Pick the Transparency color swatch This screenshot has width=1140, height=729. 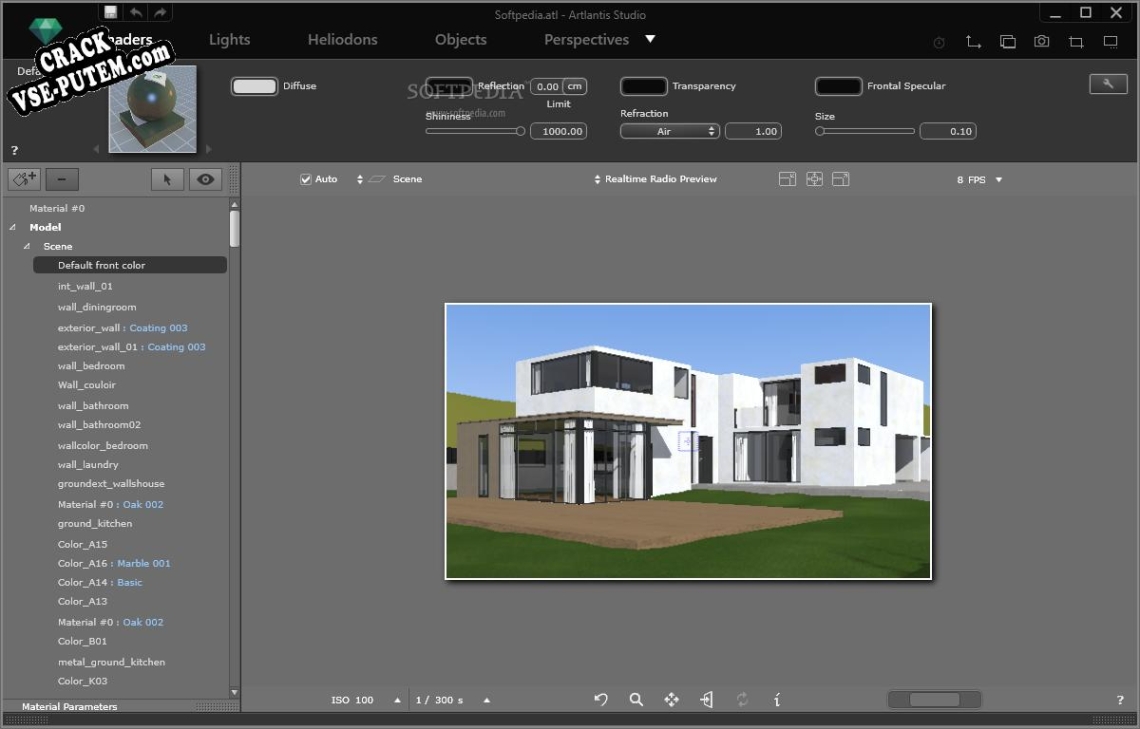tap(643, 86)
